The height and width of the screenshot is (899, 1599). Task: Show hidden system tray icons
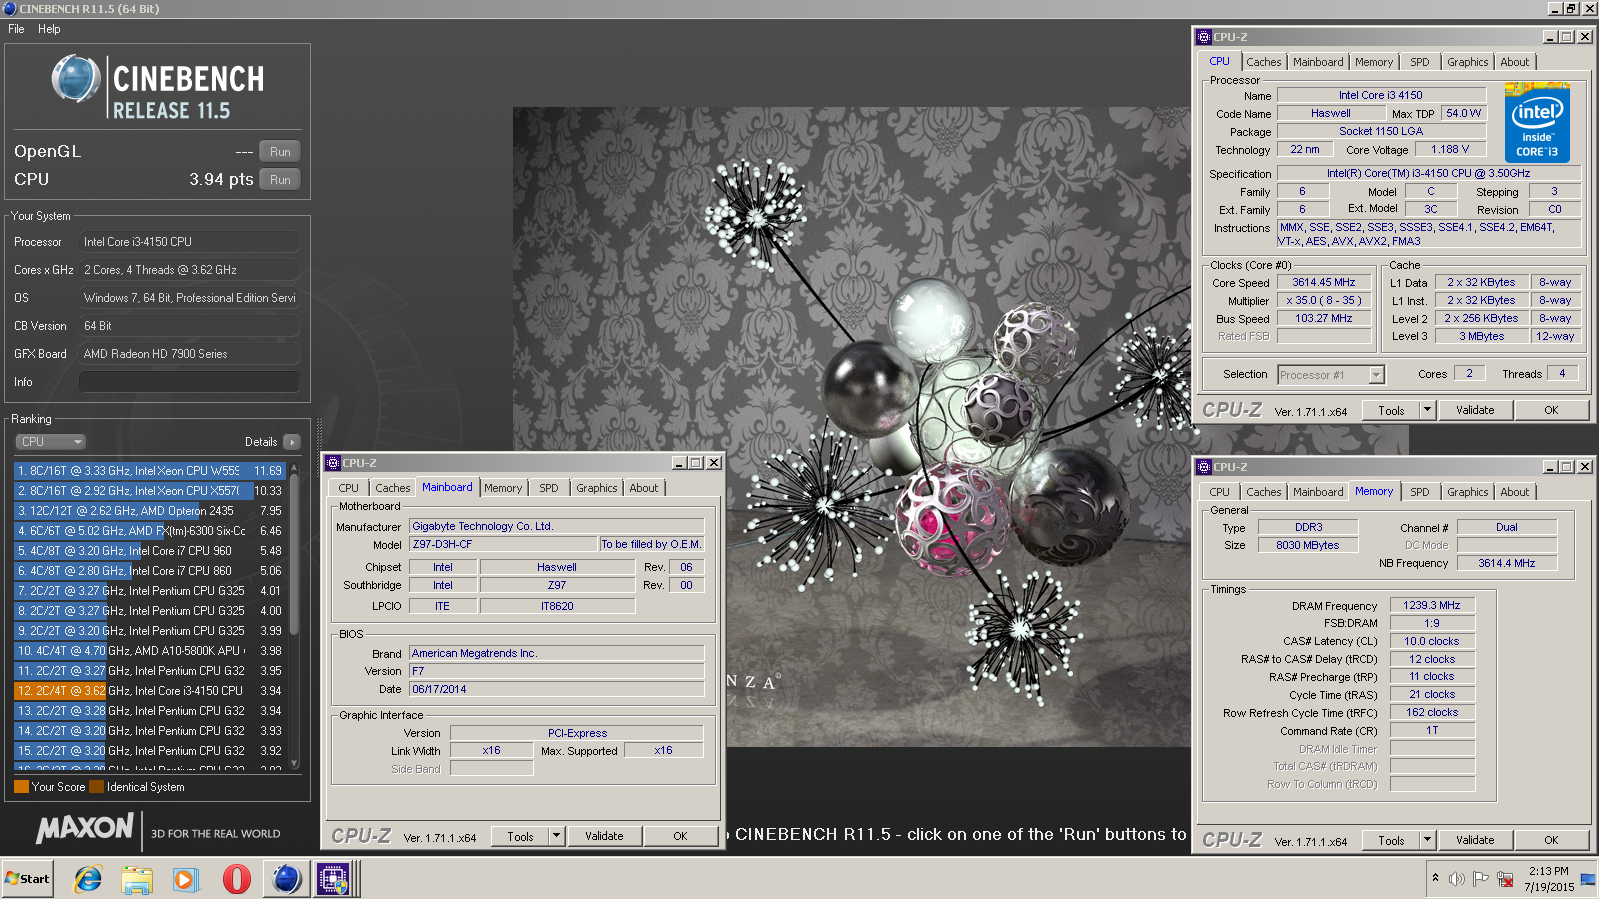pyautogui.click(x=1436, y=878)
